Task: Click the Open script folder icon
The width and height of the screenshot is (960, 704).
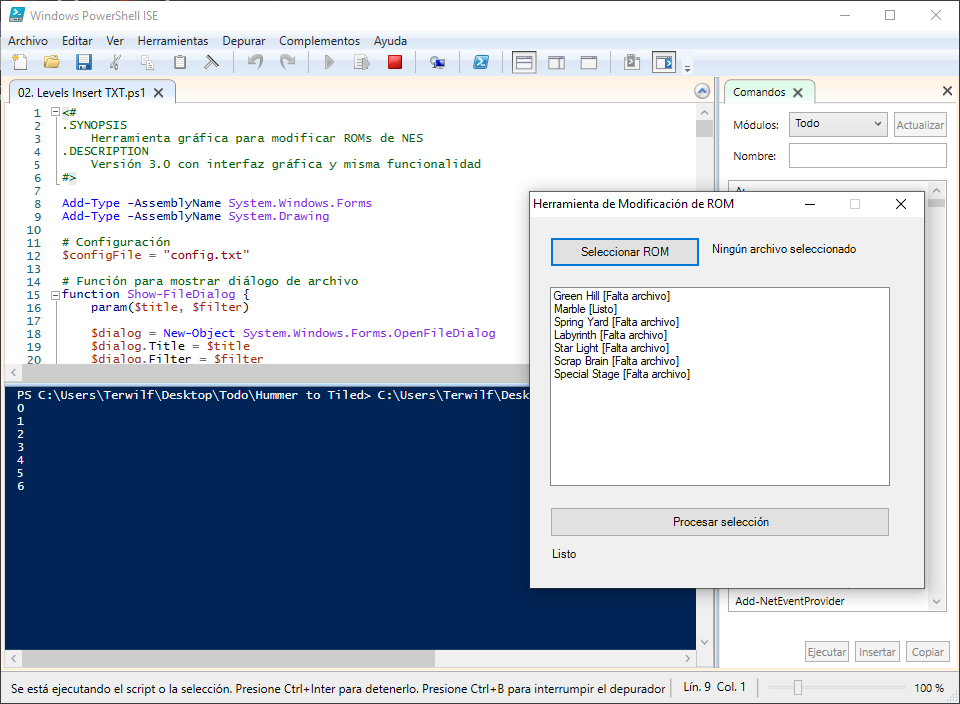Action: click(51, 62)
